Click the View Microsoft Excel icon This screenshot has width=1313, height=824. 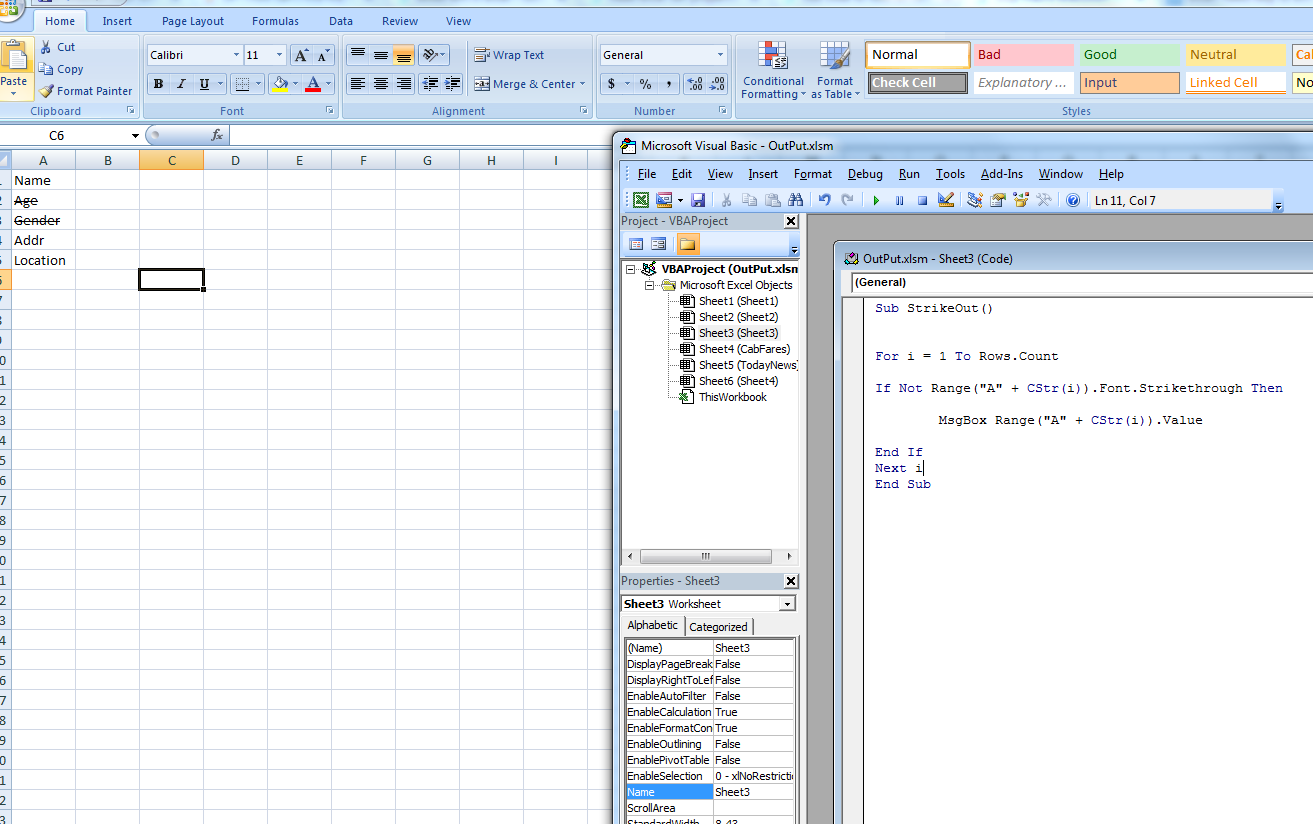pyautogui.click(x=641, y=201)
